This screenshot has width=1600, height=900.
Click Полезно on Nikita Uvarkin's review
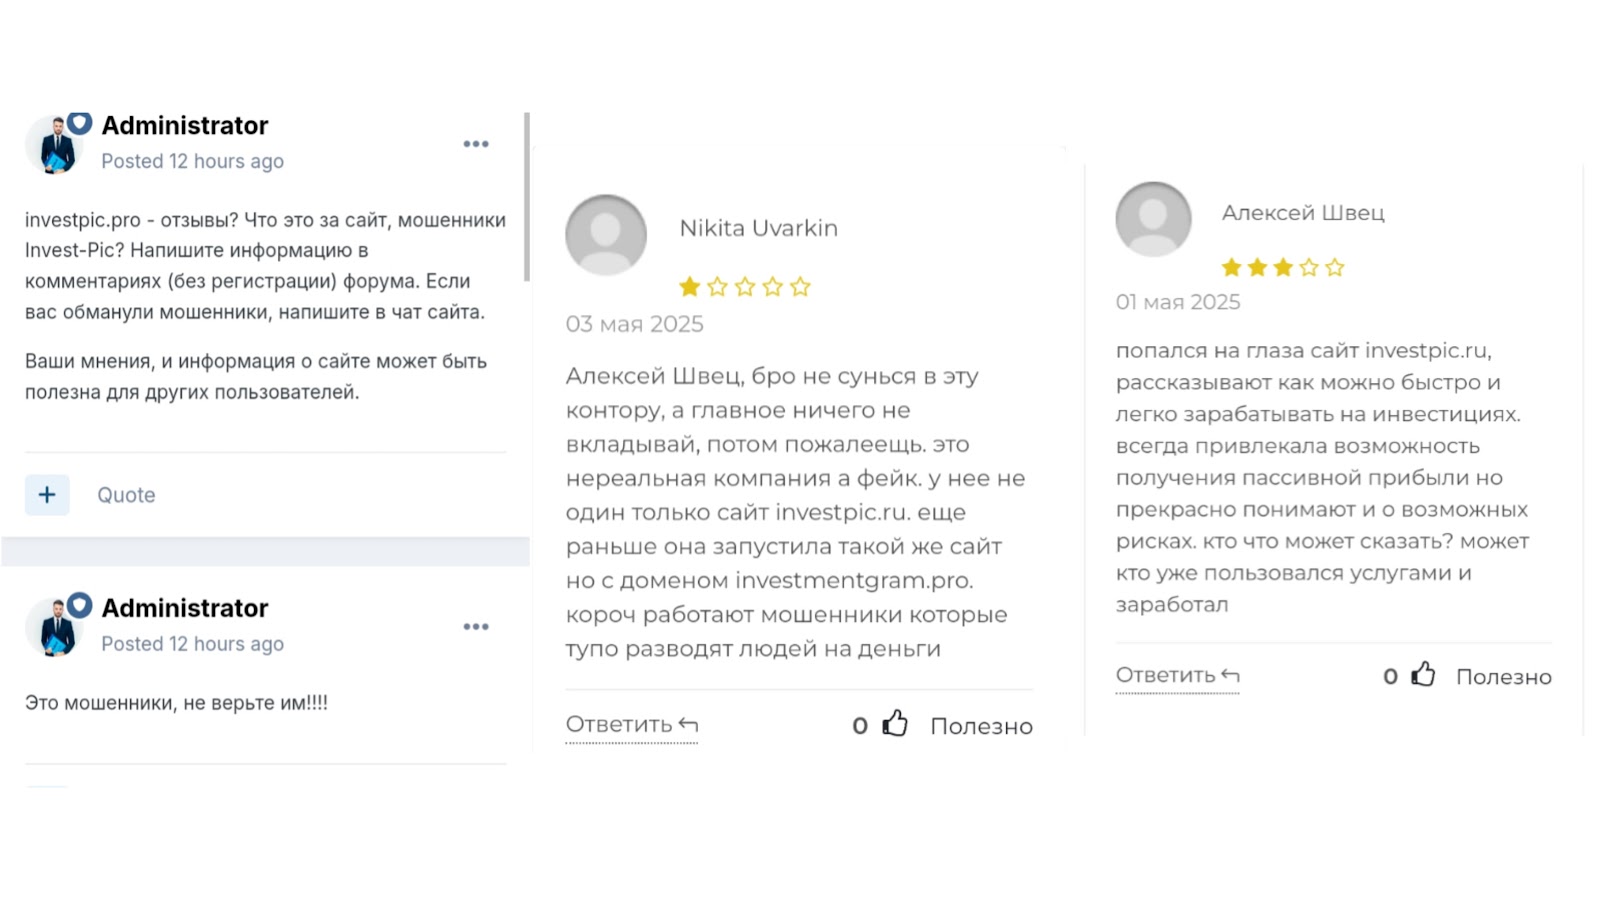click(x=981, y=727)
